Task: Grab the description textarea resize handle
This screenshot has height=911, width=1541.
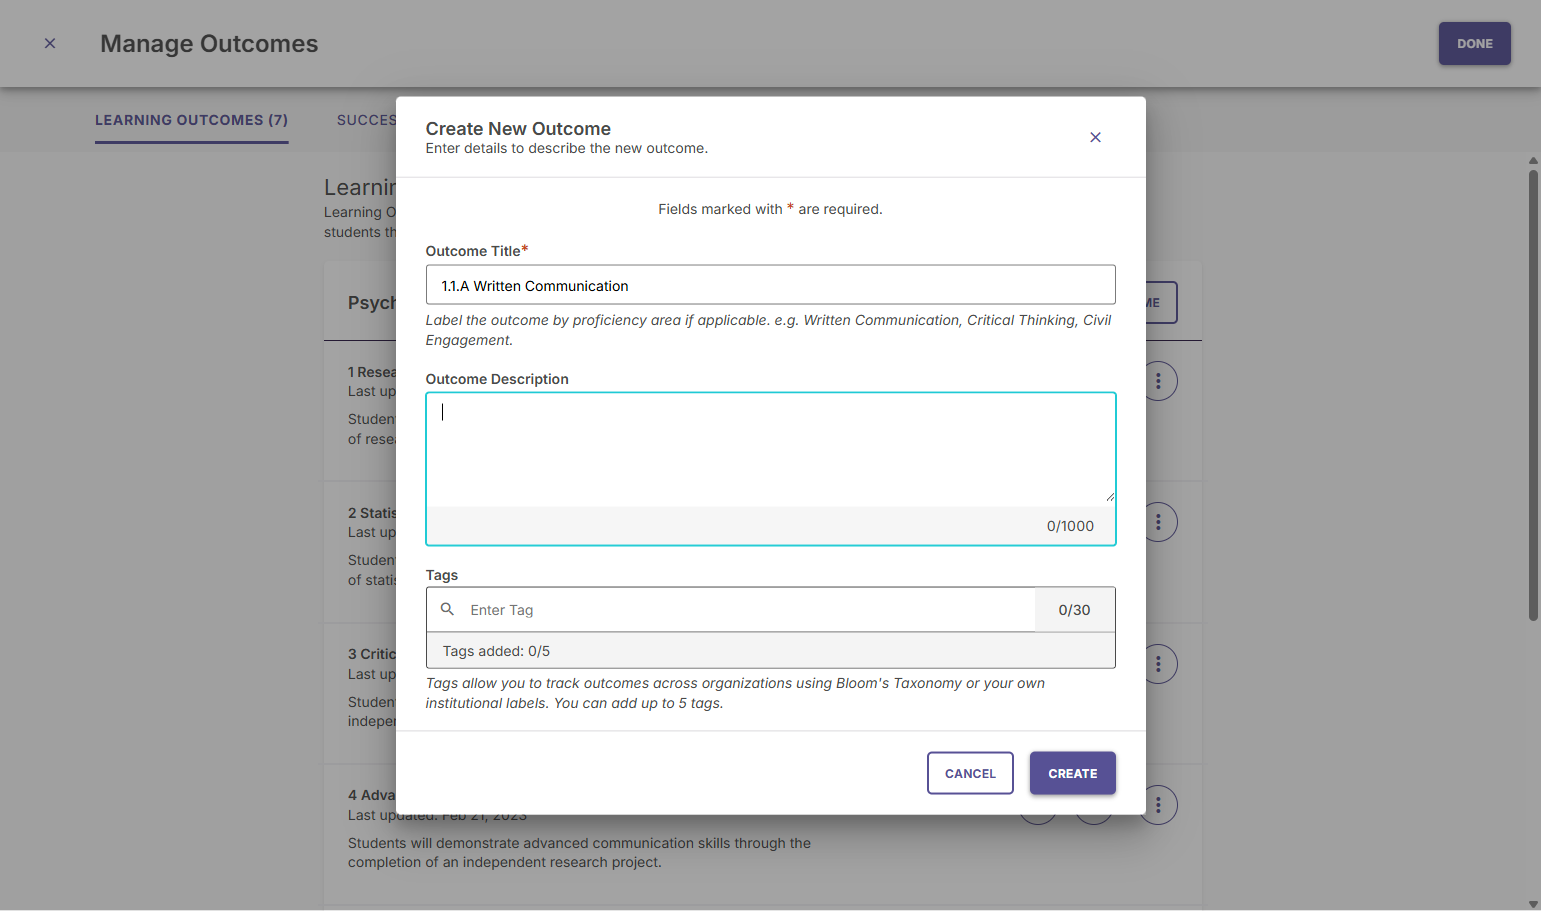Action: click(1109, 496)
